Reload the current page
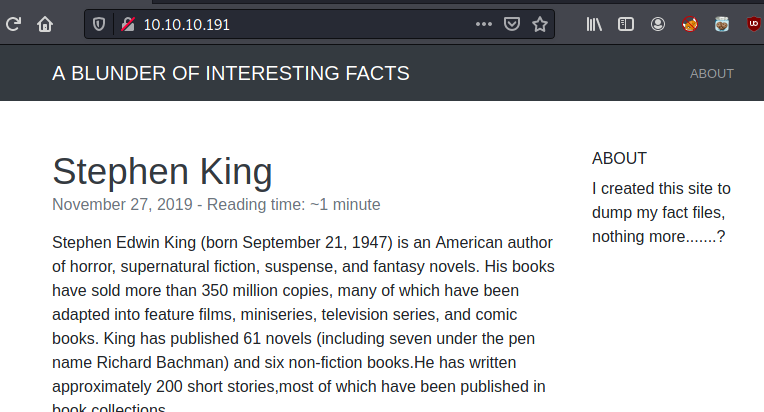Screen dimensions: 764x412 click(13, 24)
